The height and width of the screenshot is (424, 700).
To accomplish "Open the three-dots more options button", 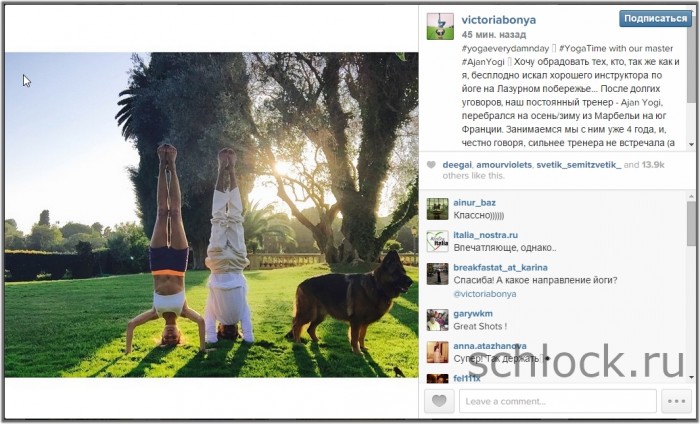I will [676, 401].
